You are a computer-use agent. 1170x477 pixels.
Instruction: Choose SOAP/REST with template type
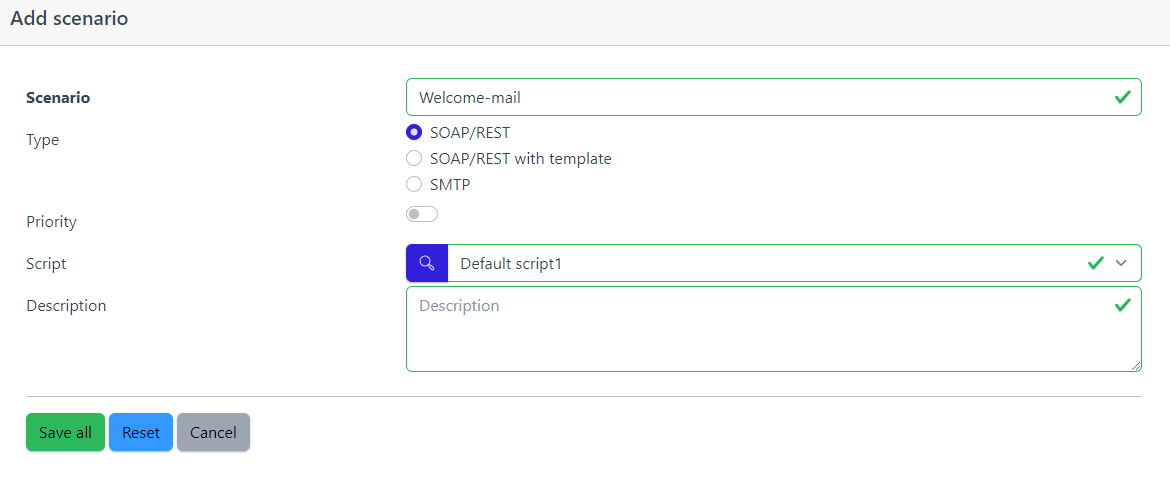pyautogui.click(x=413, y=158)
